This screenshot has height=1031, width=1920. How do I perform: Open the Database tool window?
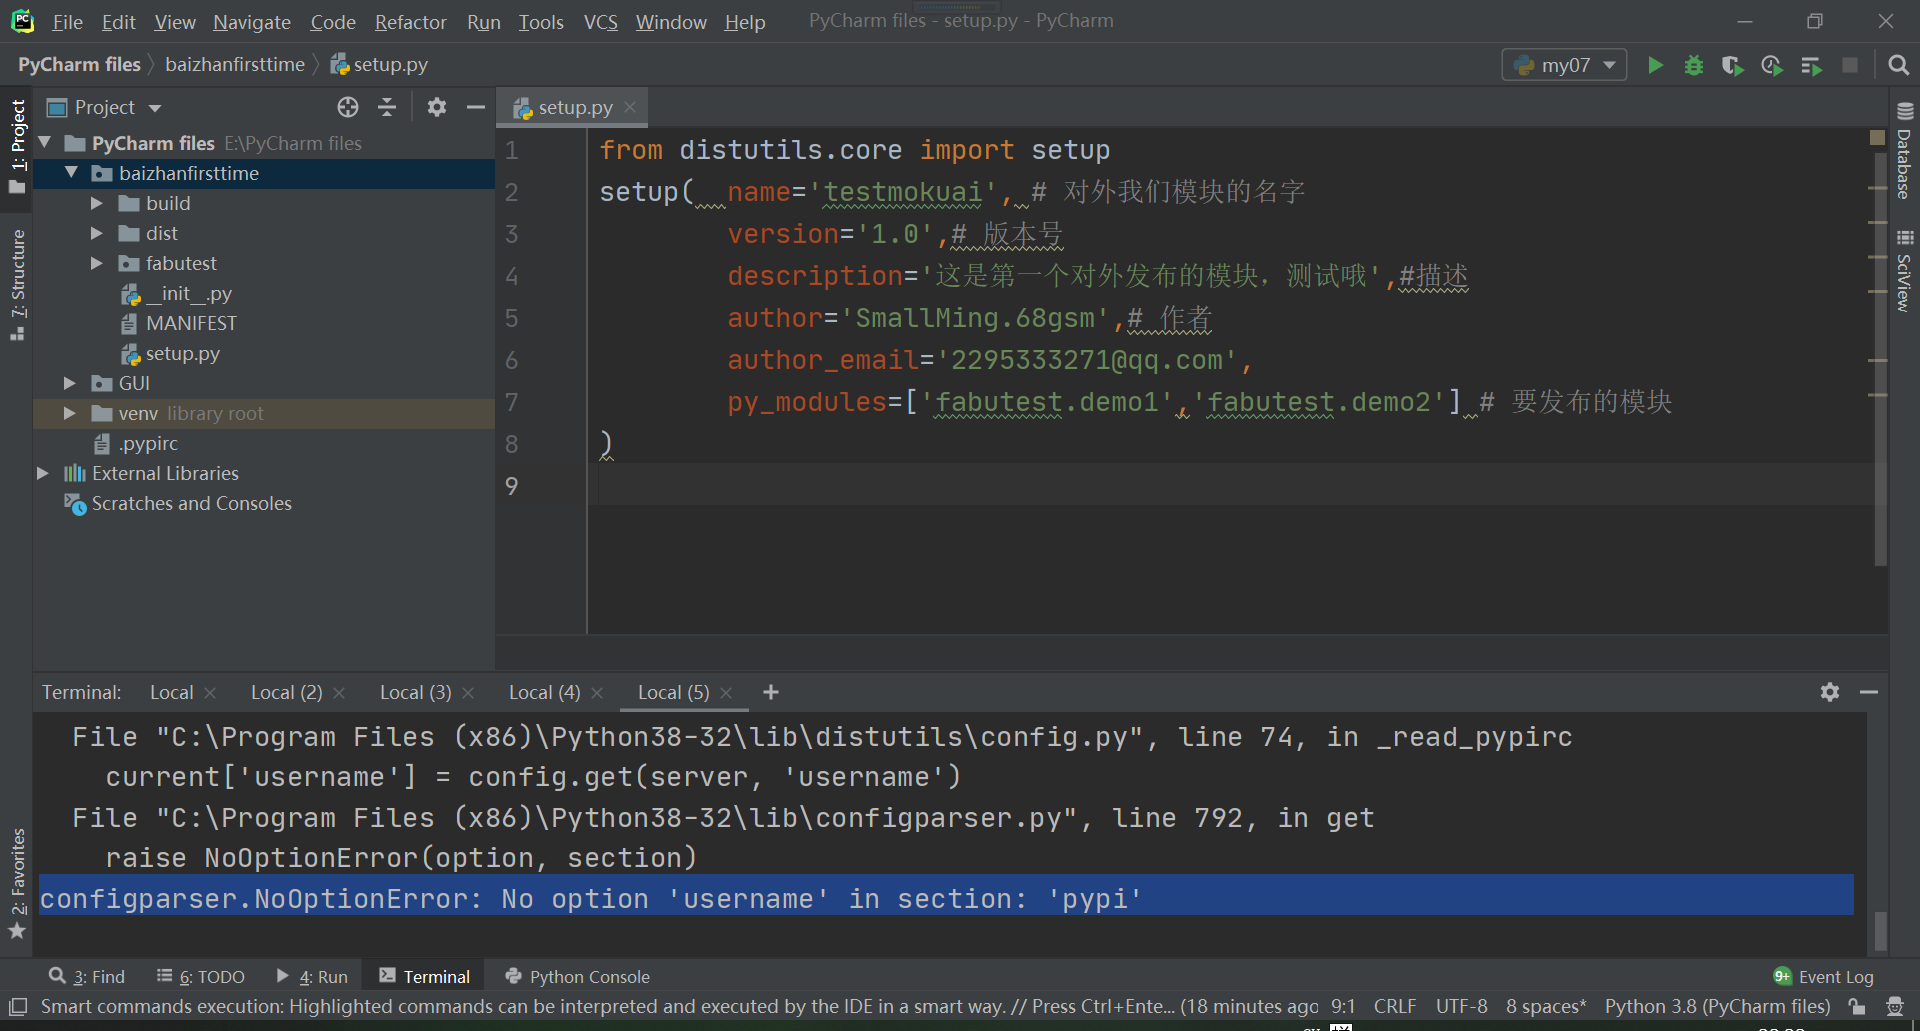1904,151
